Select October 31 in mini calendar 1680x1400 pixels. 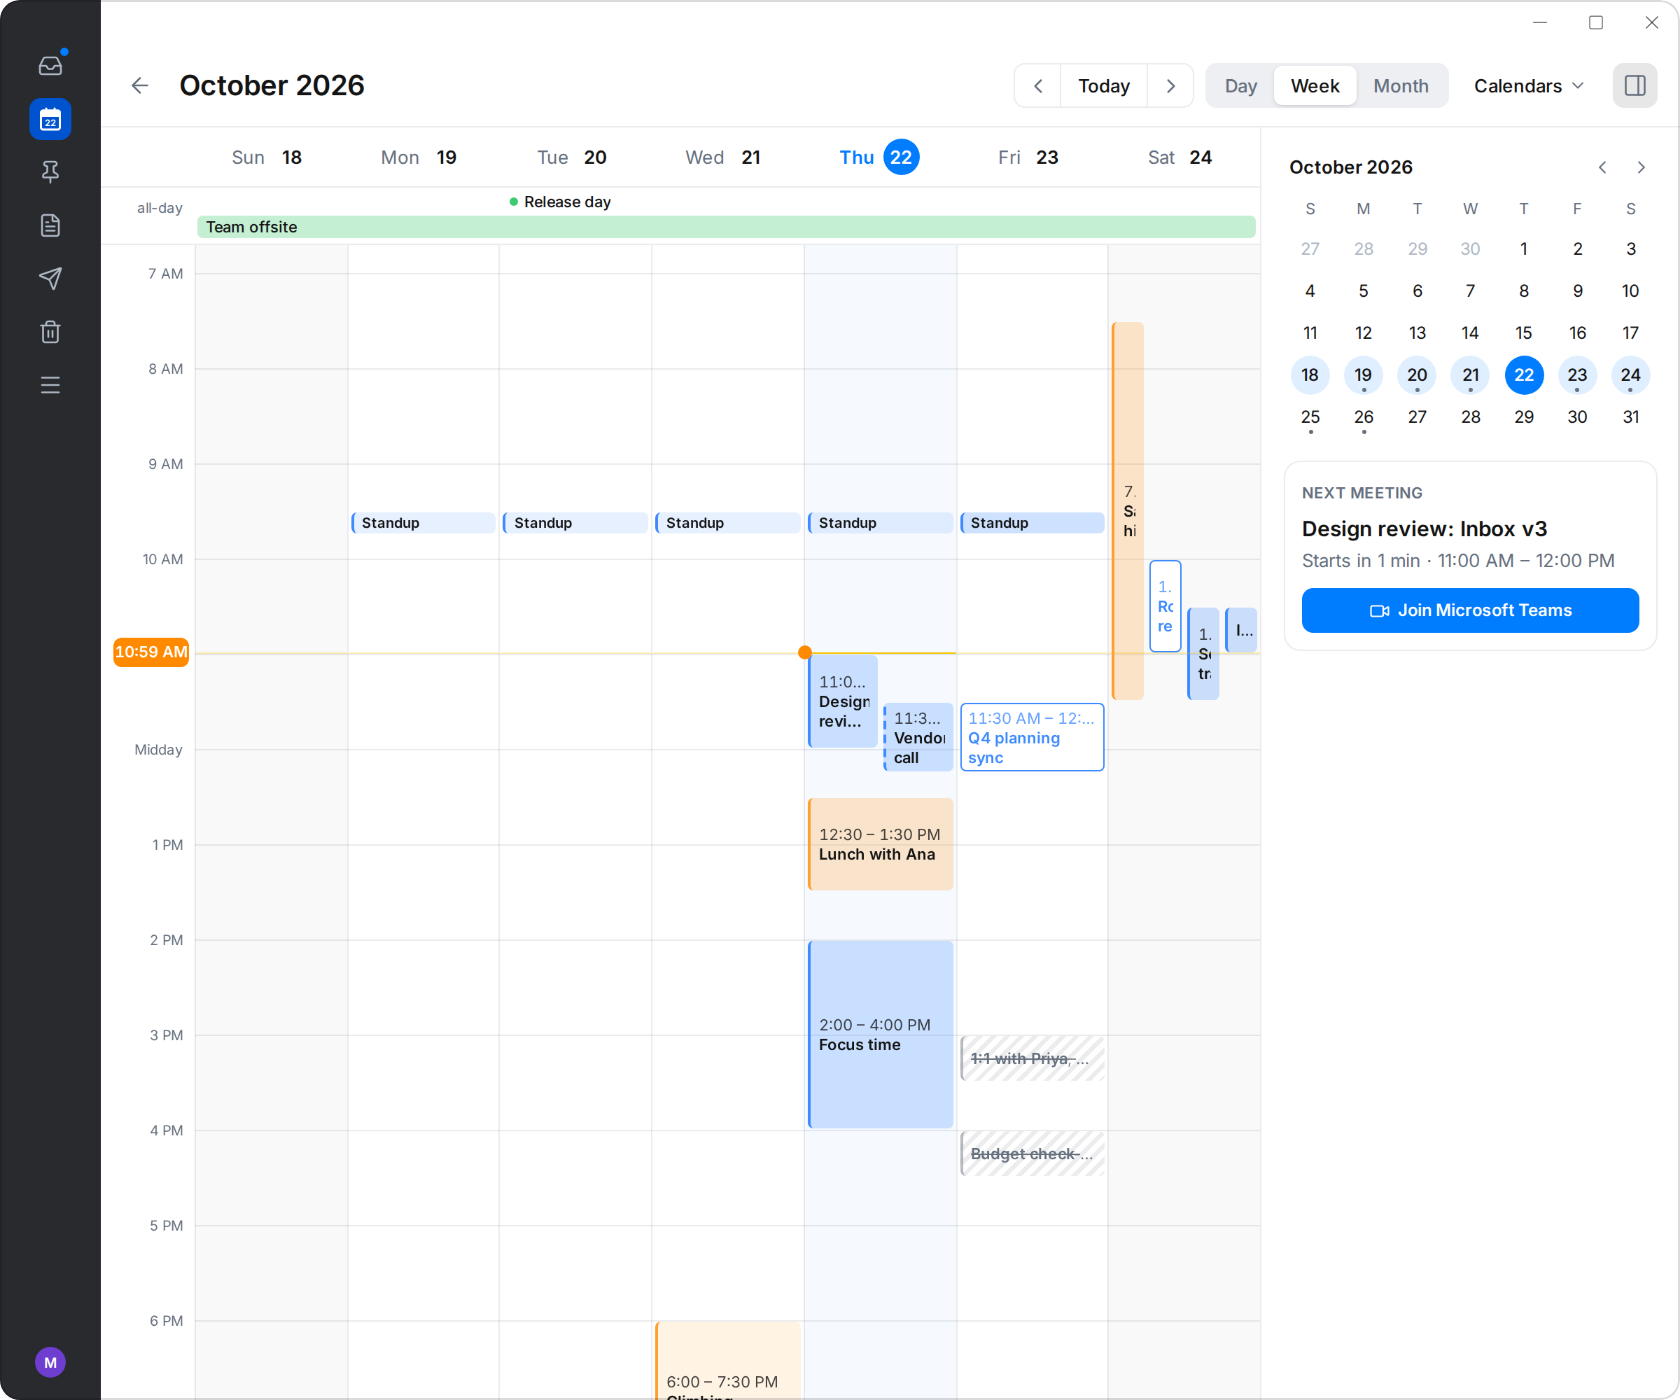(x=1630, y=417)
